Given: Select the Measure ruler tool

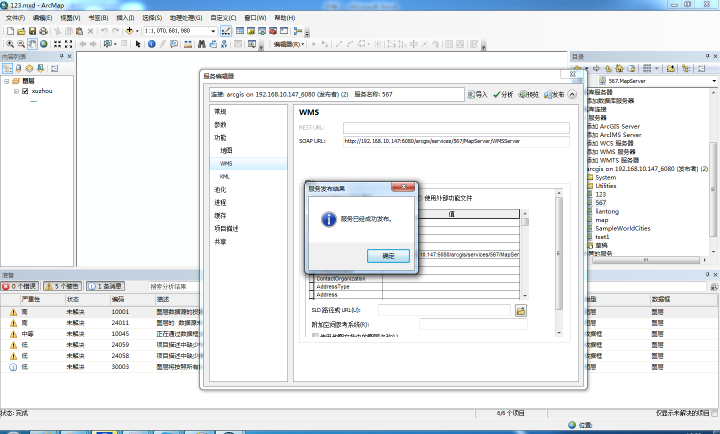Looking at the screenshot, I should coord(188,44).
